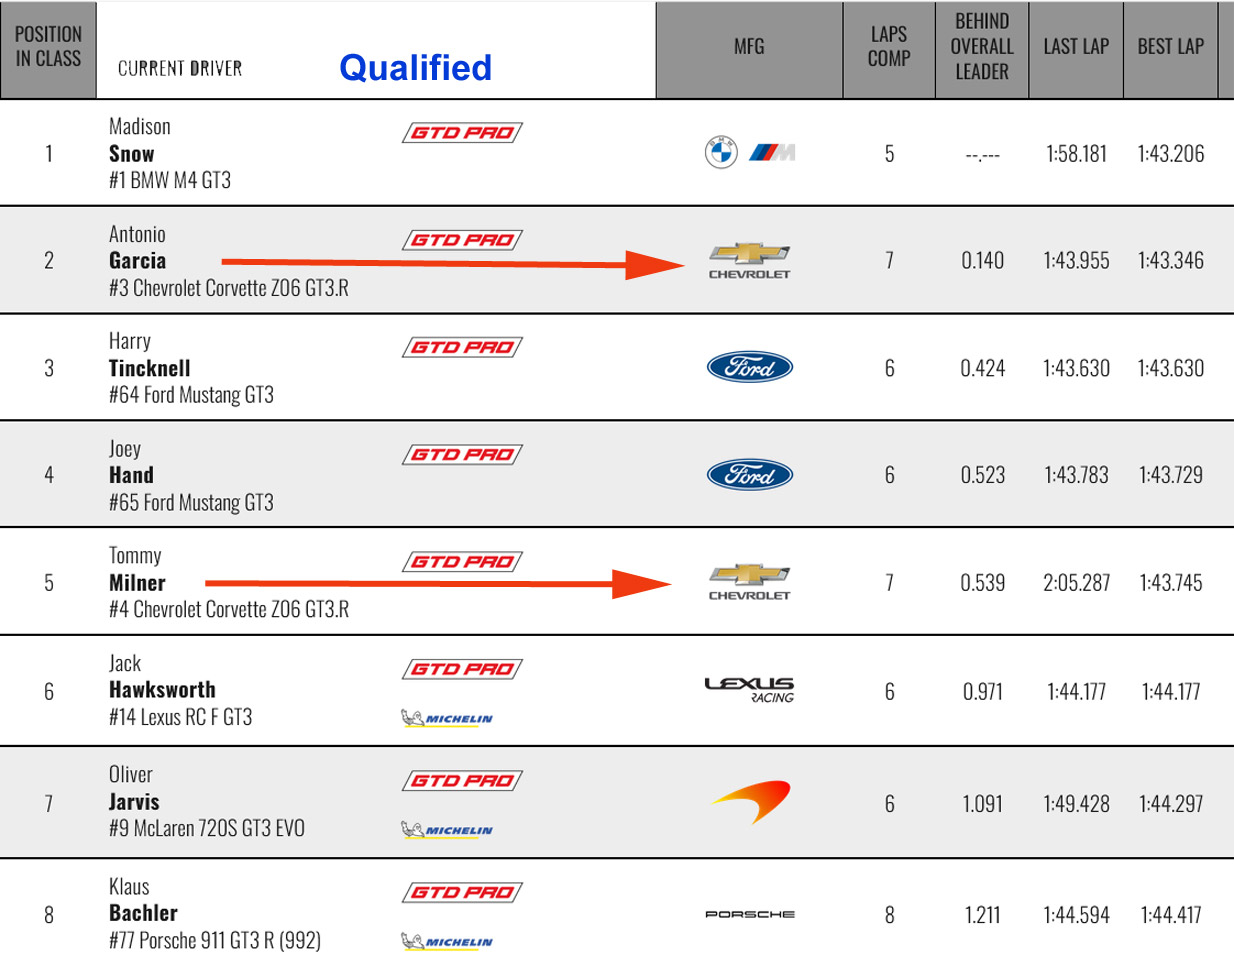
Task: Click Michelin logo in Hawksworth's row
Action: coord(447,718)
